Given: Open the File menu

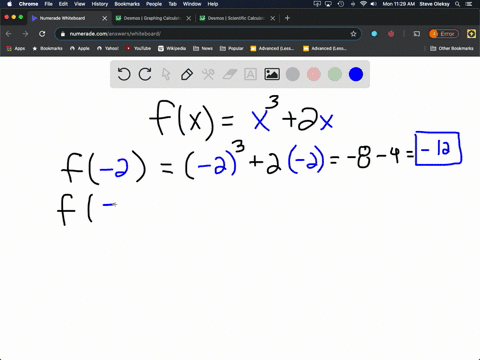Looking at the screenshot, I should click(49, 4).
